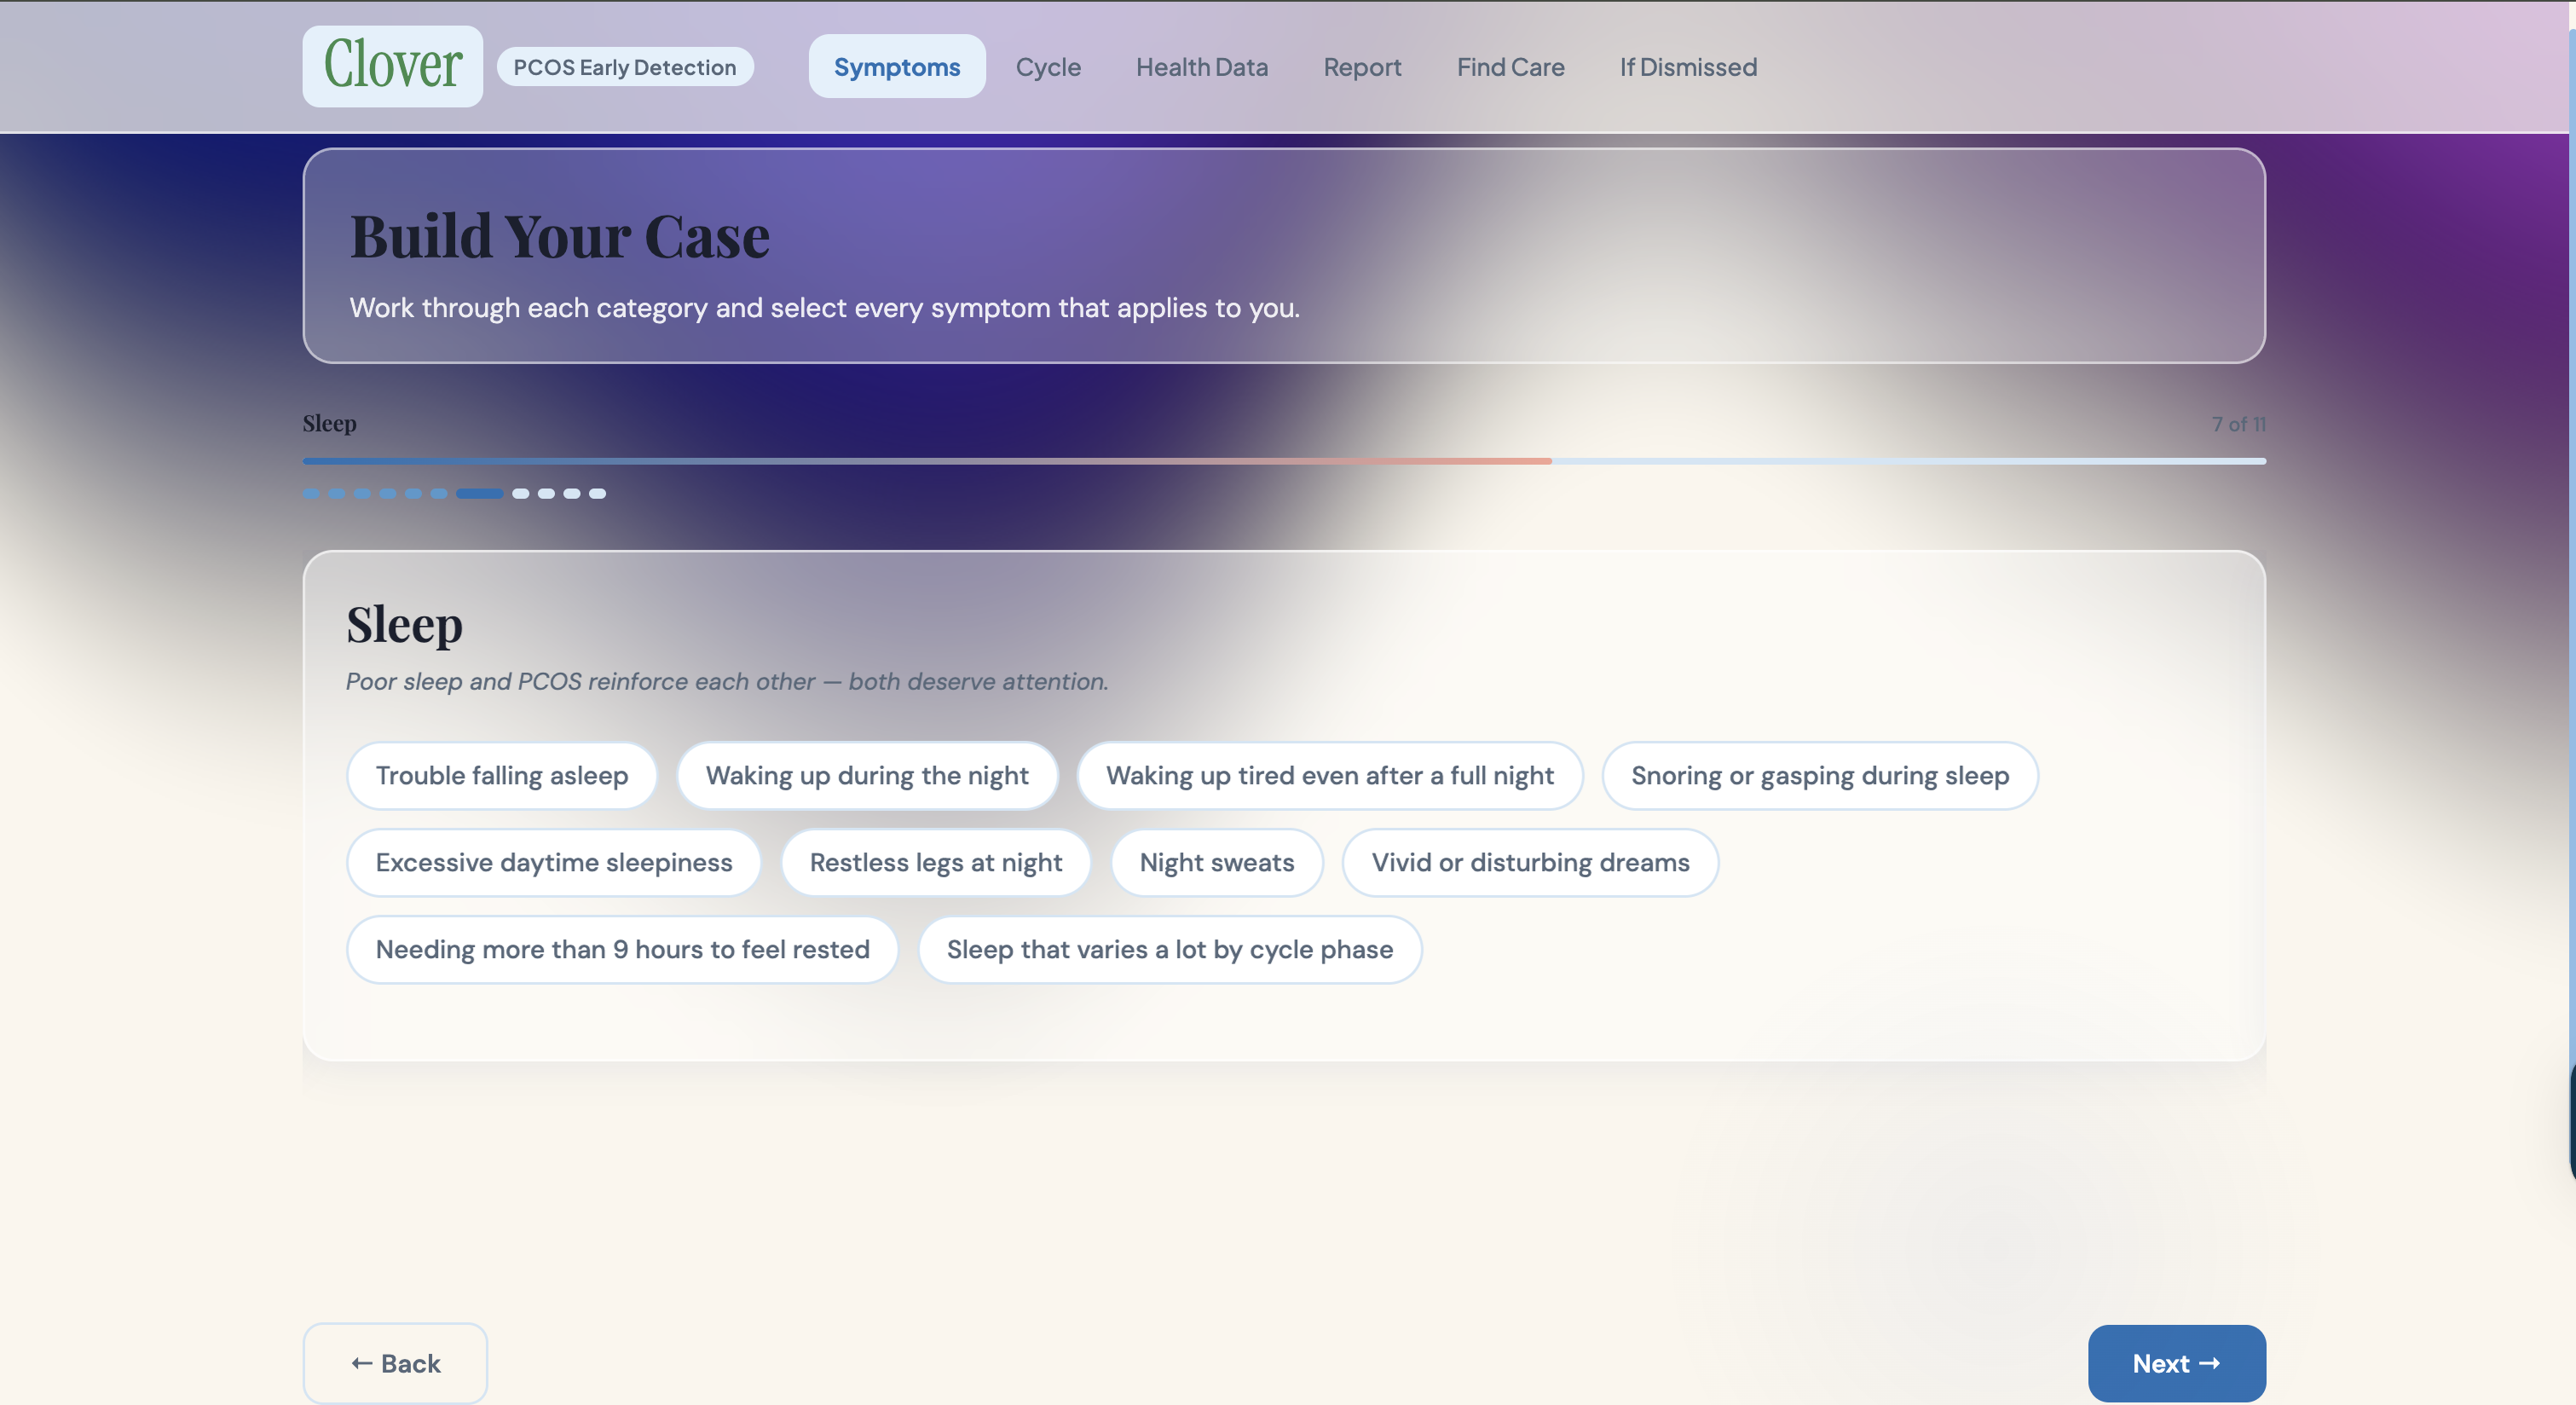This screenshot has height=1405, width=2576.
Task: Select Restless legs at night
Action: pos(935,862)
